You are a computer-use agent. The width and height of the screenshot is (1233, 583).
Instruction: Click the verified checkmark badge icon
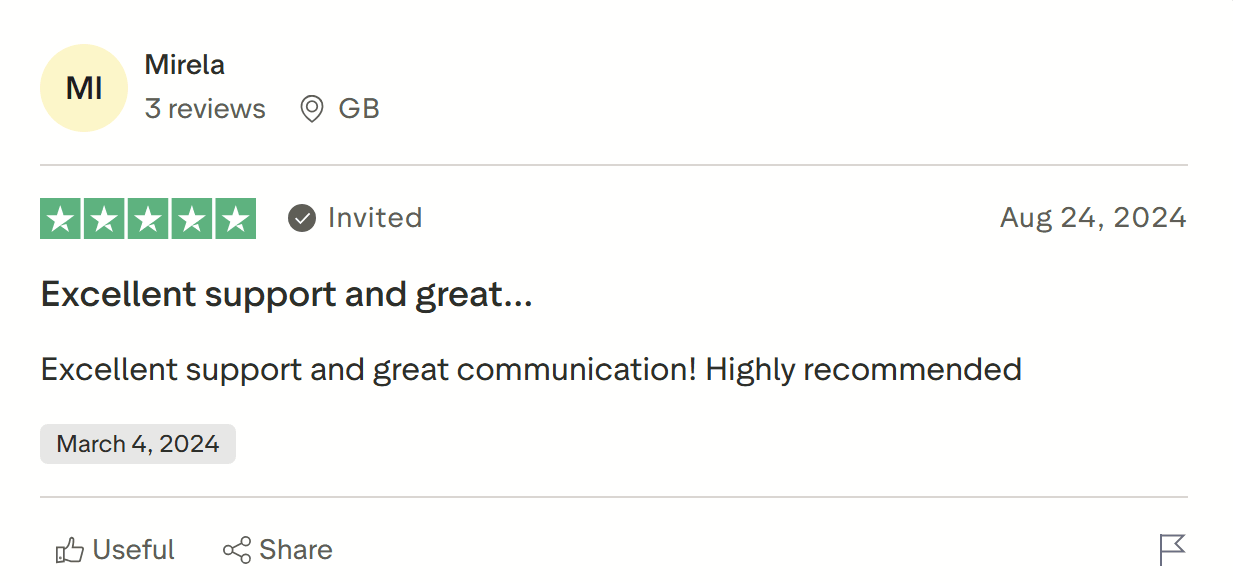[x=302, y=218]
